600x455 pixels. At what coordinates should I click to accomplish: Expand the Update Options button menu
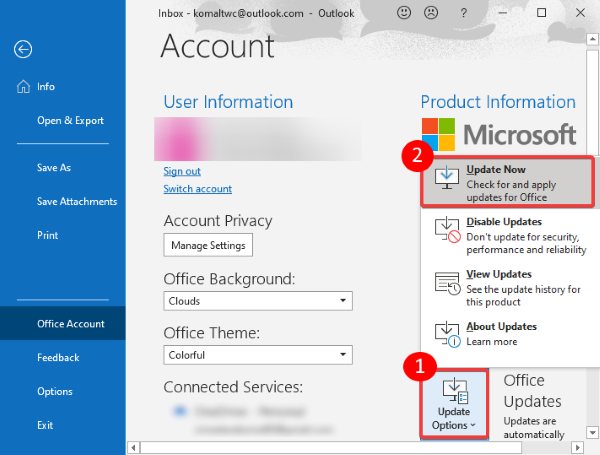tap(453, 404)
